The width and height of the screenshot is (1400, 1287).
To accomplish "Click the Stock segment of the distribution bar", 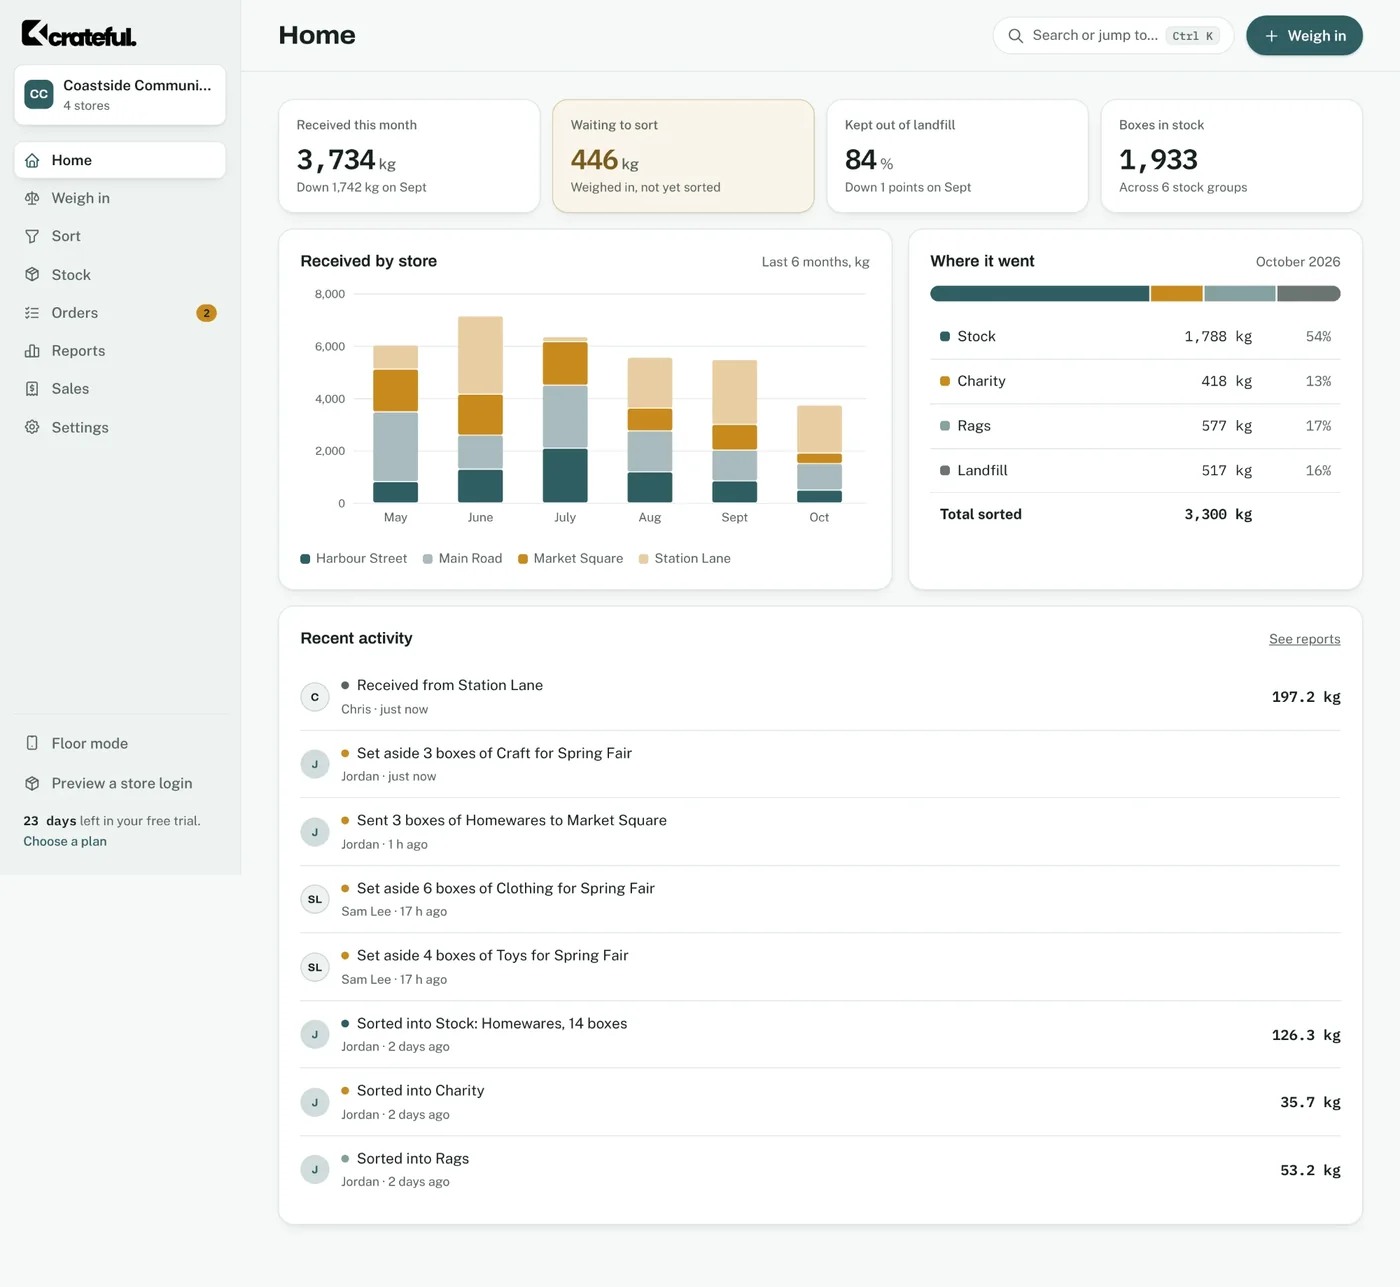I will pyautogui.click(x=1039, y=294).
